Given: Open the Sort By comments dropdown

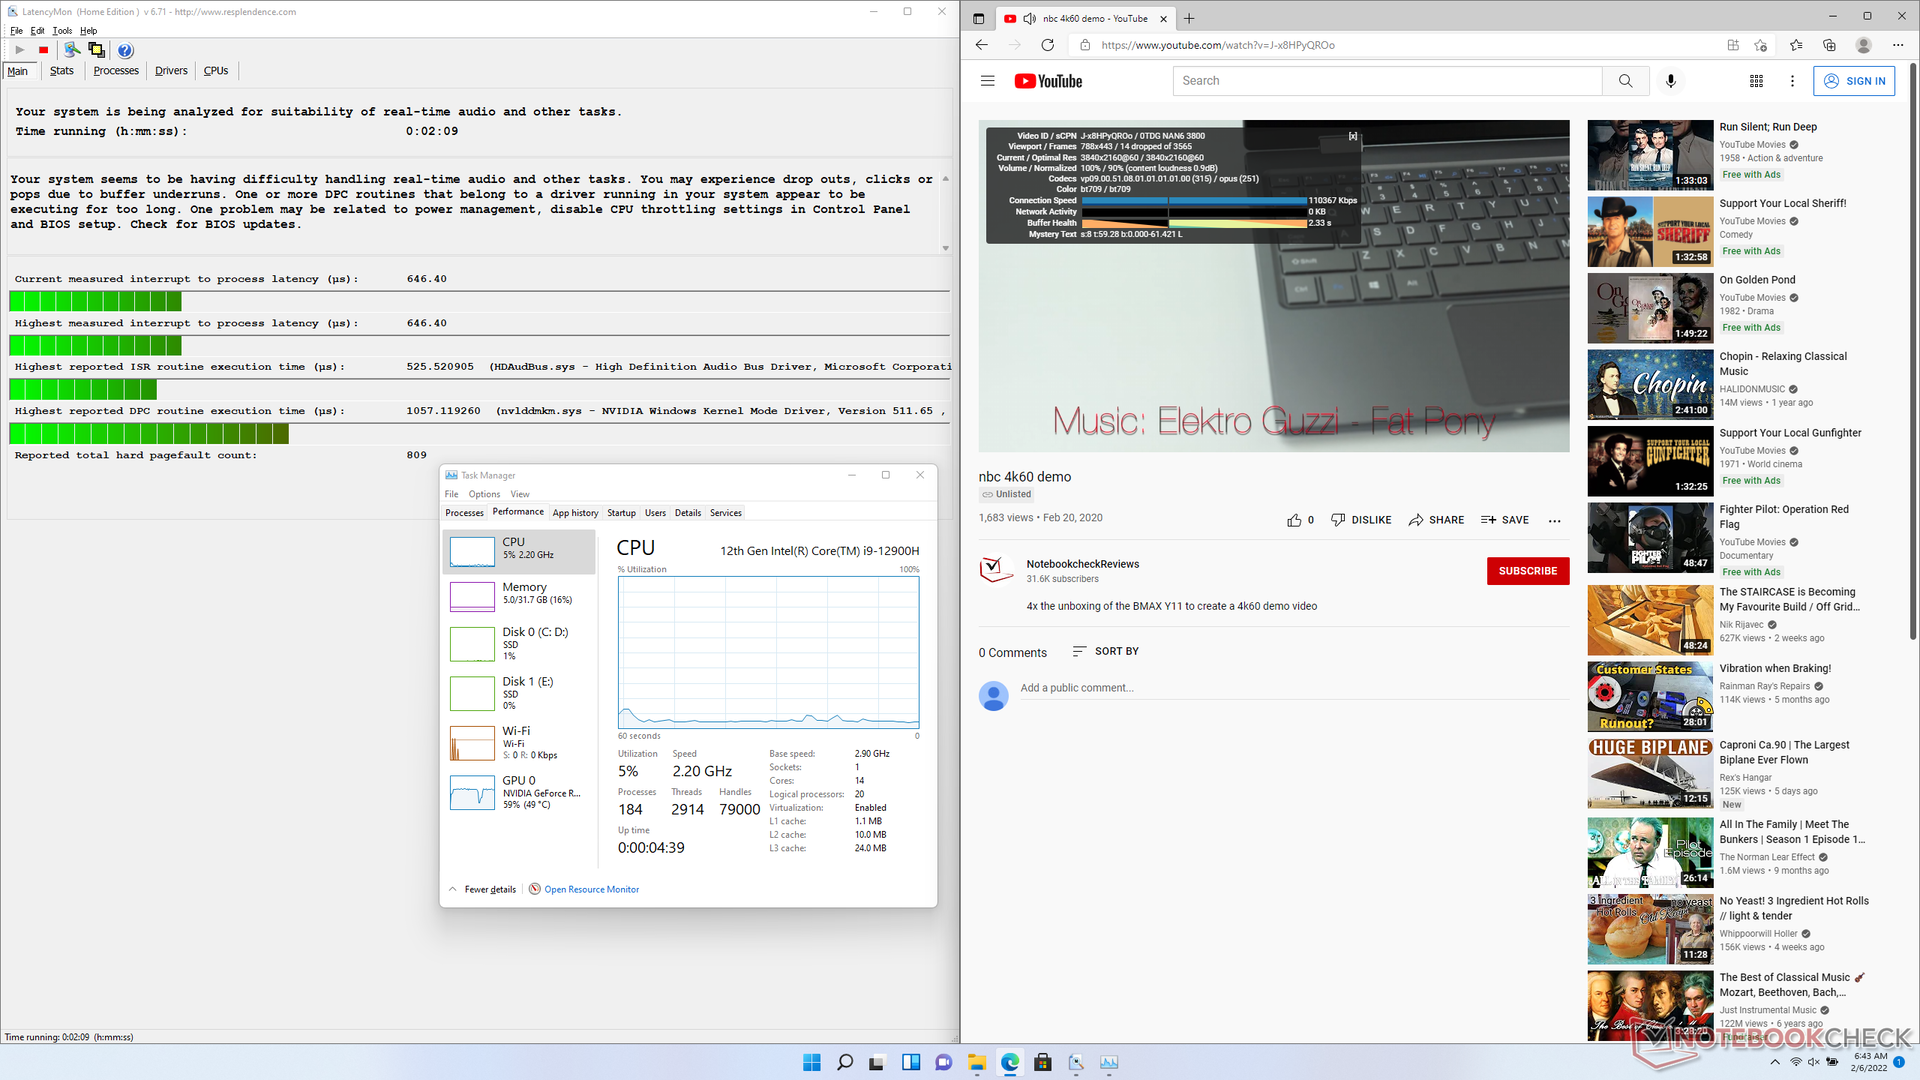Looking at the screenshot, I should coord(1105,651).
